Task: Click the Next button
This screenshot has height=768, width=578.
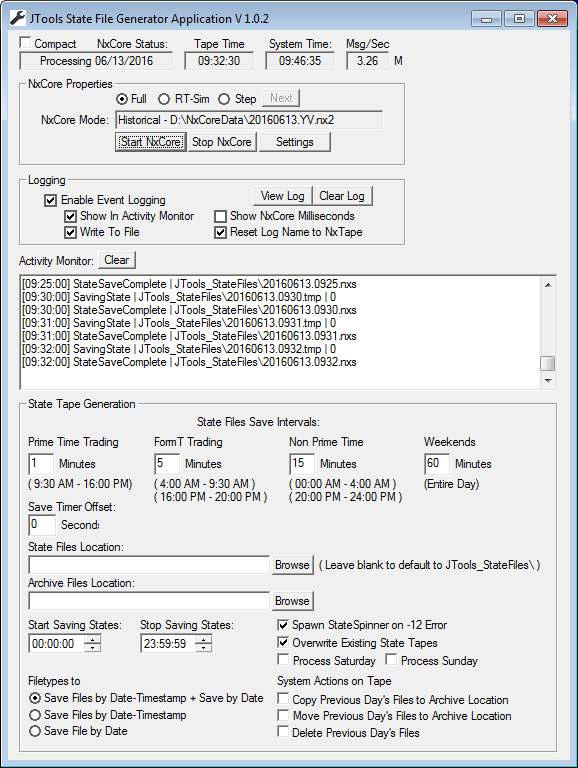Action: (281, 98)
